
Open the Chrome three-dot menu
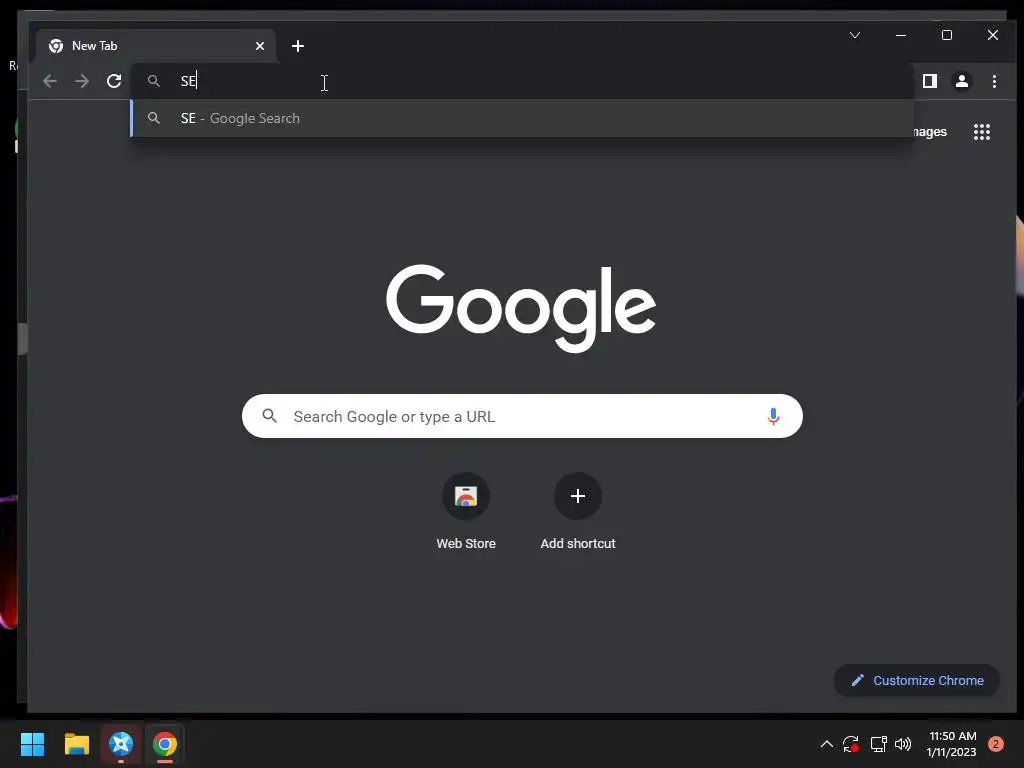point(994,81)
